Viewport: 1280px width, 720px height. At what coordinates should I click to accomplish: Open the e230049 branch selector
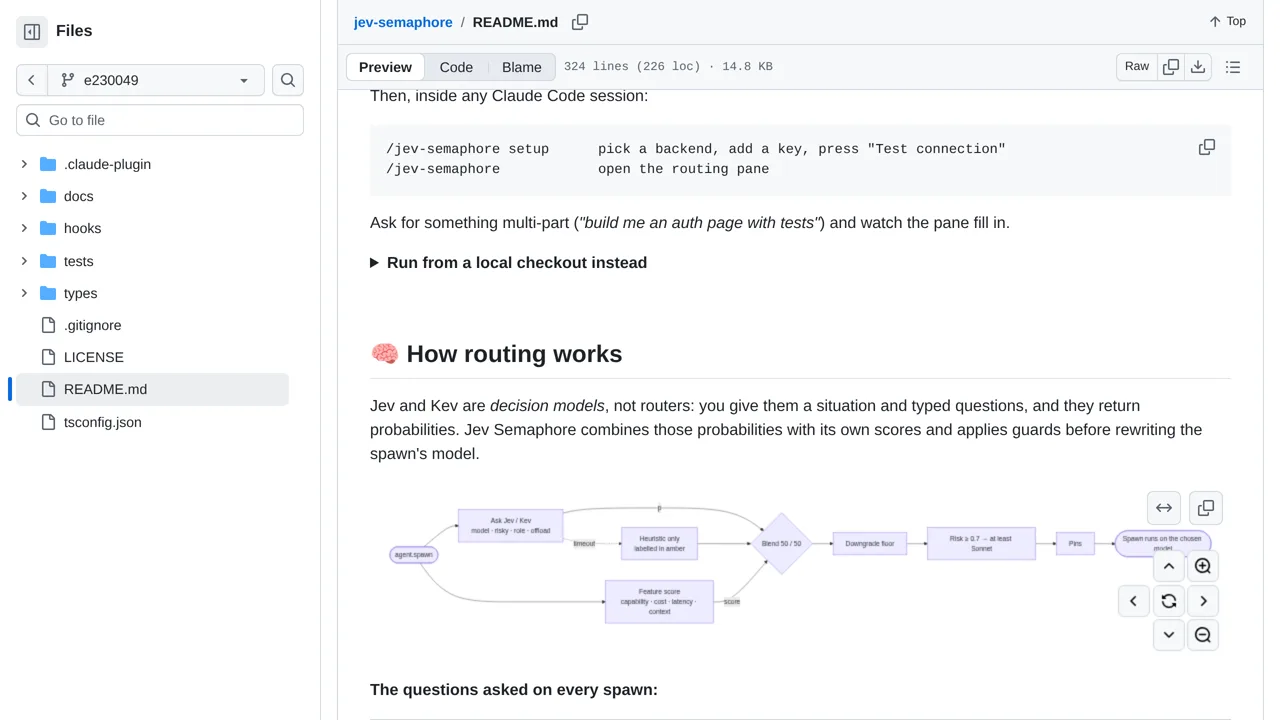(x=156, y=80)
